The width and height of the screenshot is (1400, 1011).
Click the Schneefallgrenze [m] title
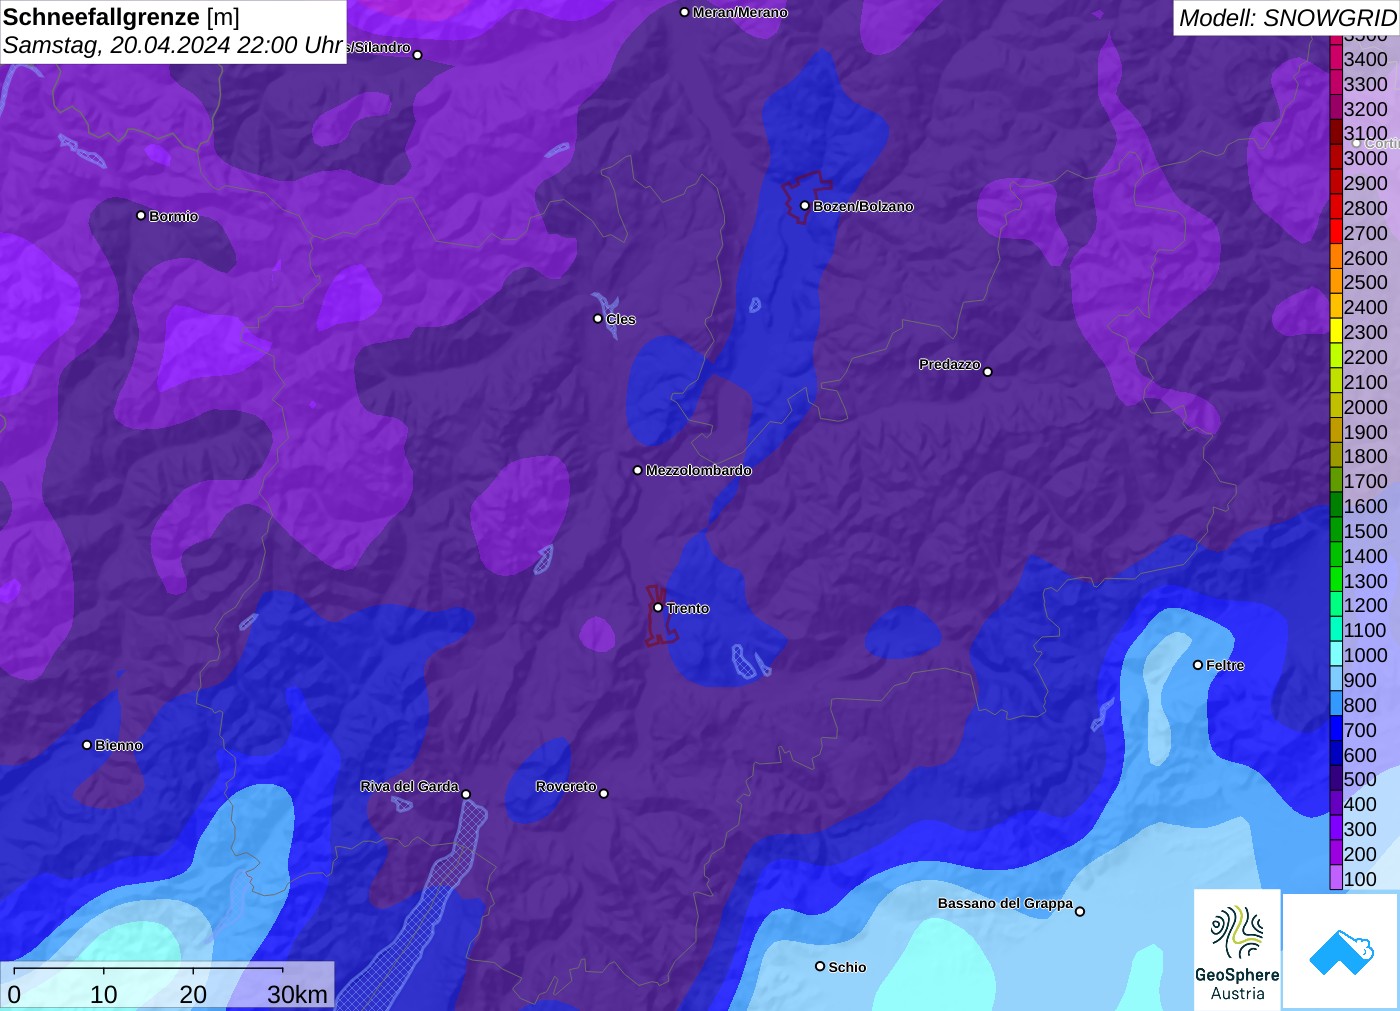coord(121,17)
